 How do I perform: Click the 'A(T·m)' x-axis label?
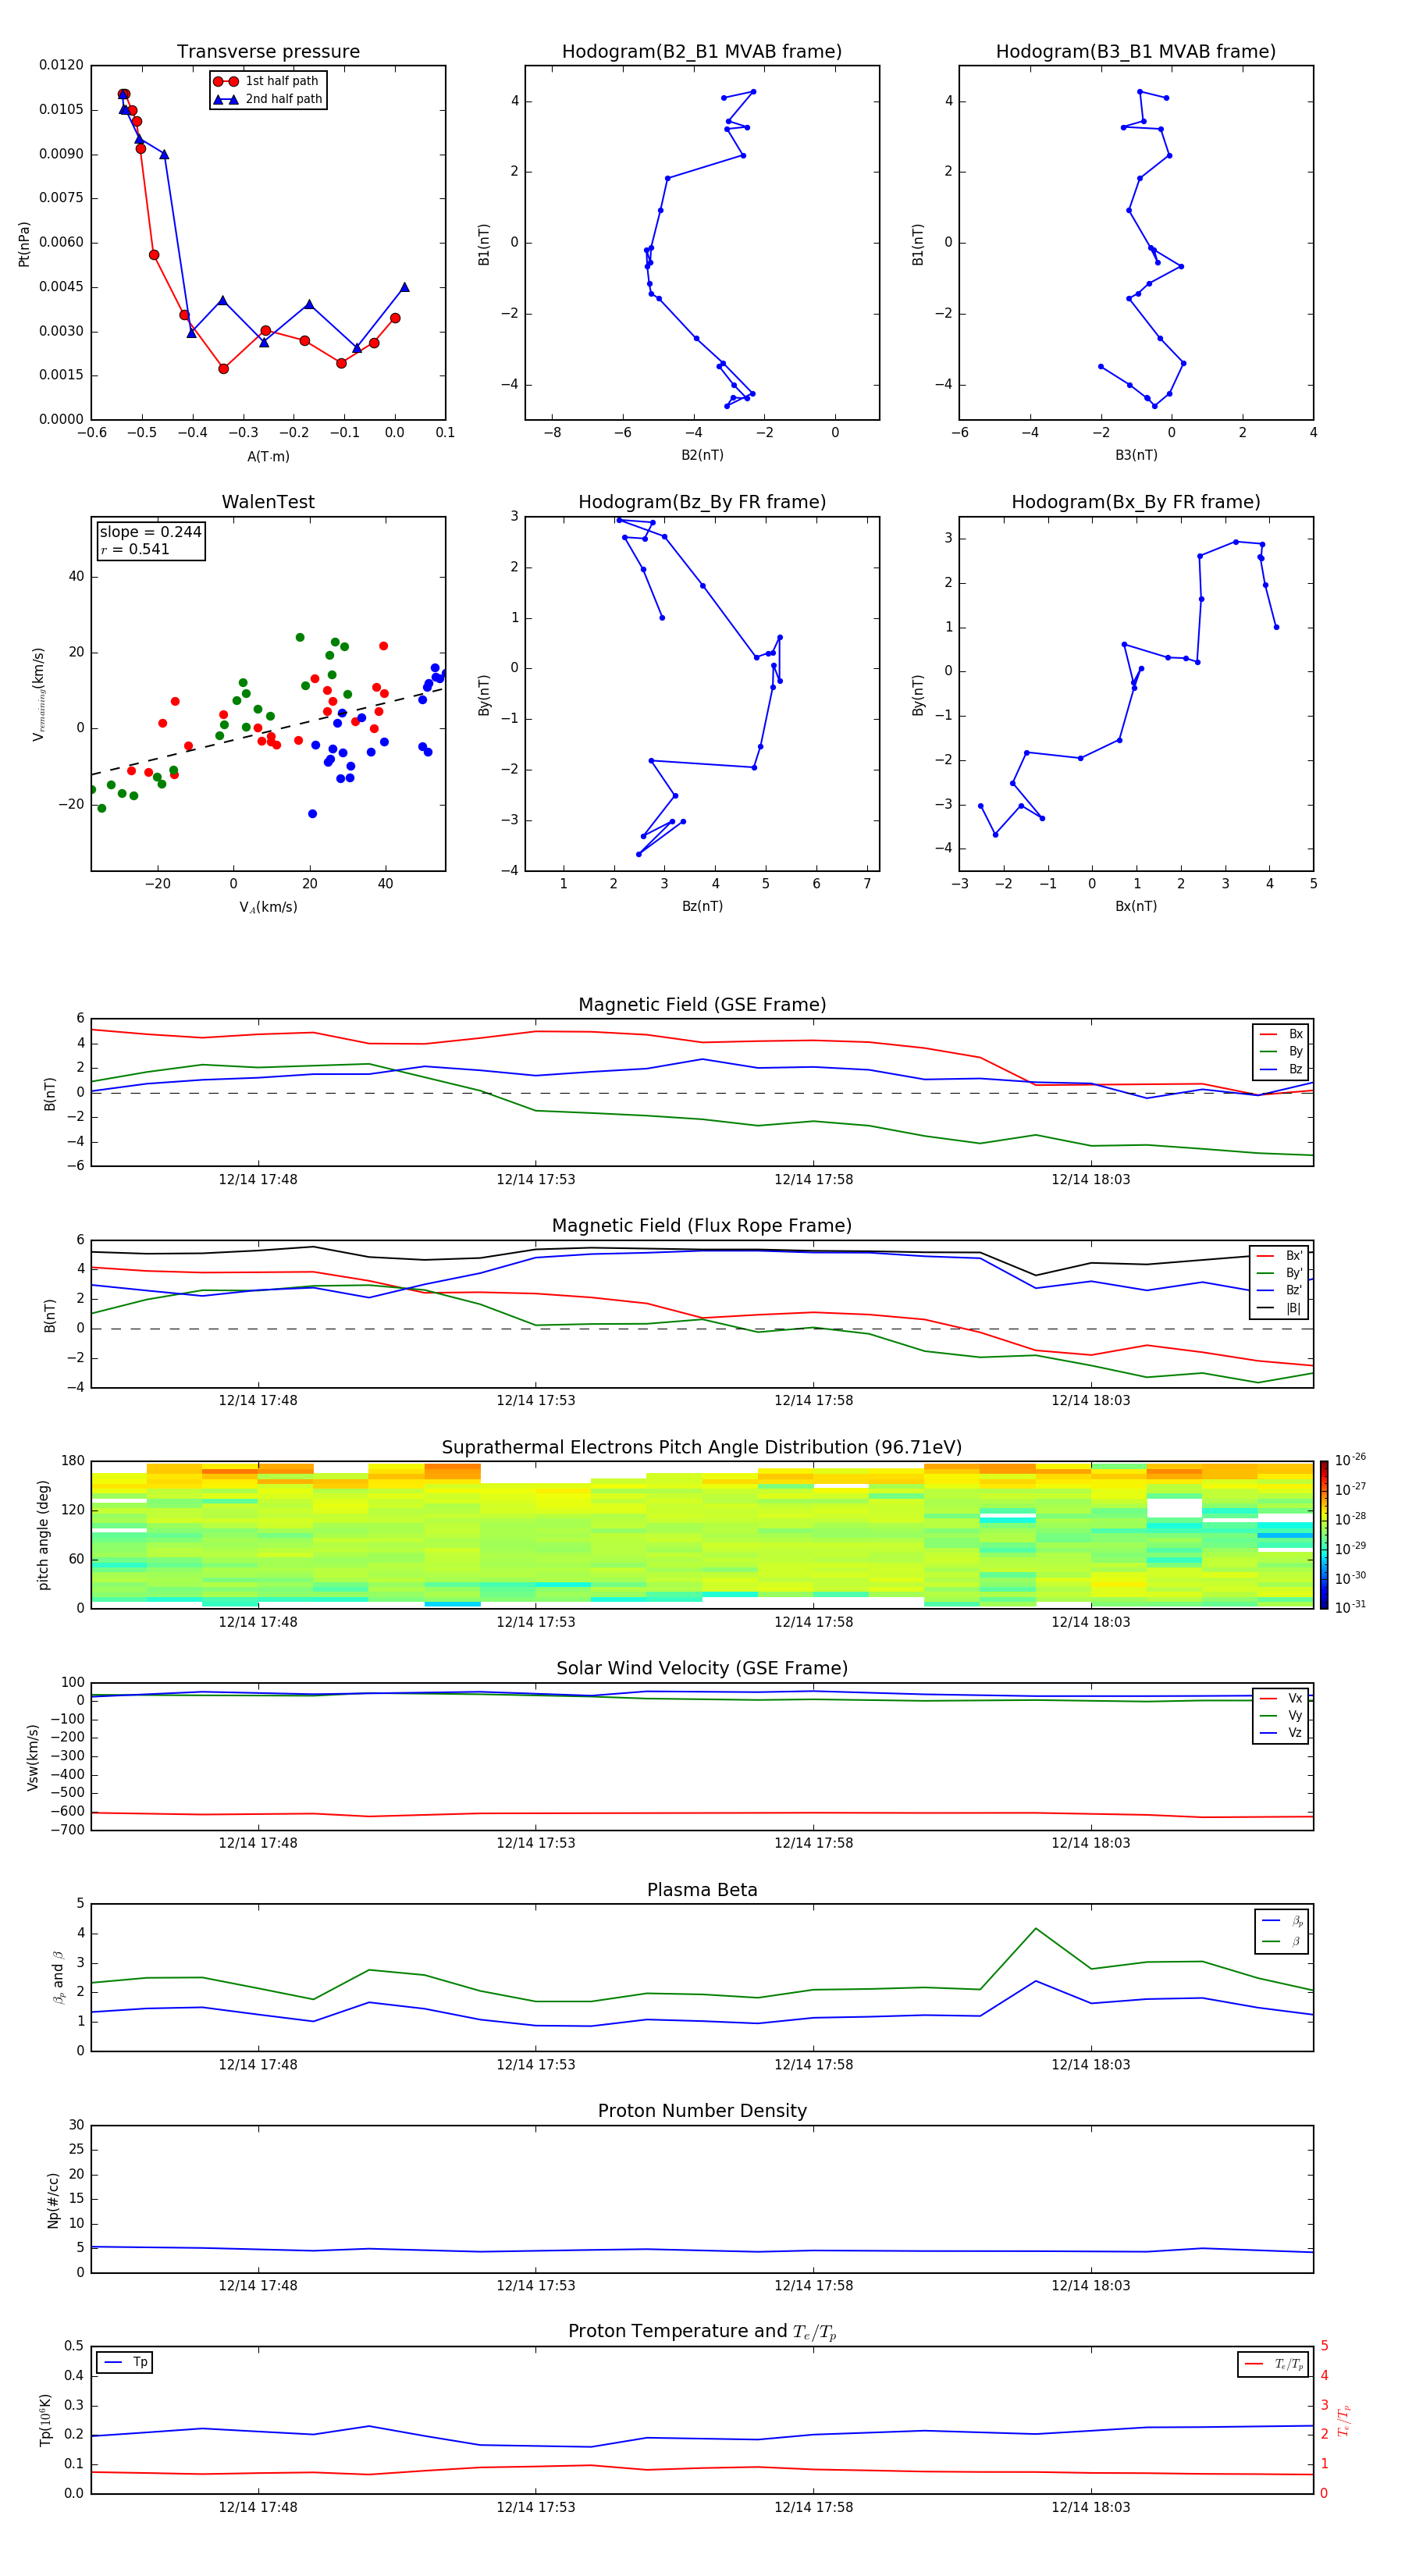[x=268, y=456]
